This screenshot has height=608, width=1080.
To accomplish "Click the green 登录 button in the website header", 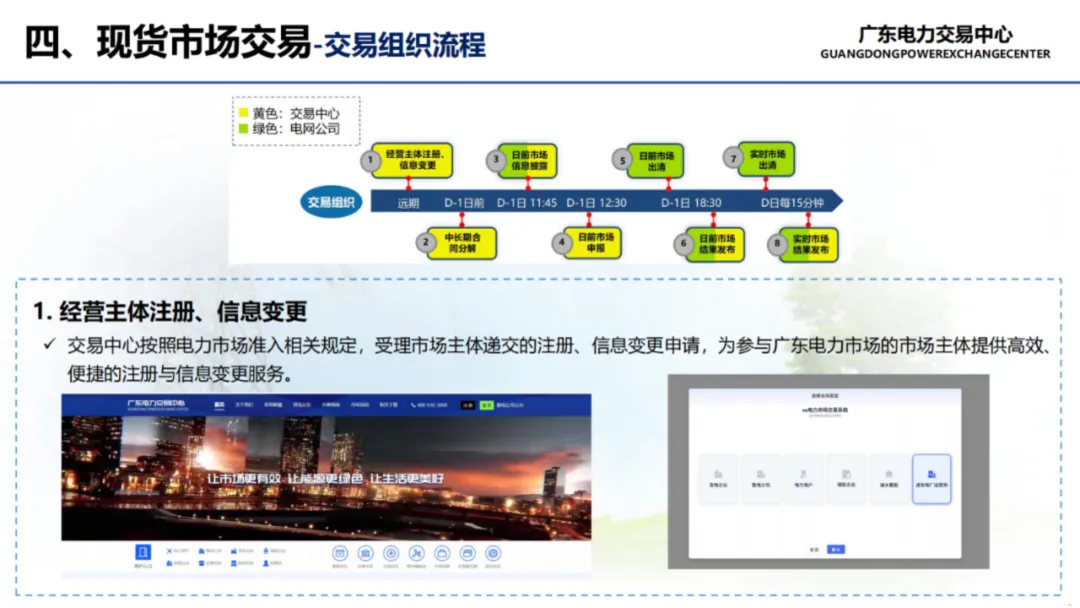I will coord(486,406).
